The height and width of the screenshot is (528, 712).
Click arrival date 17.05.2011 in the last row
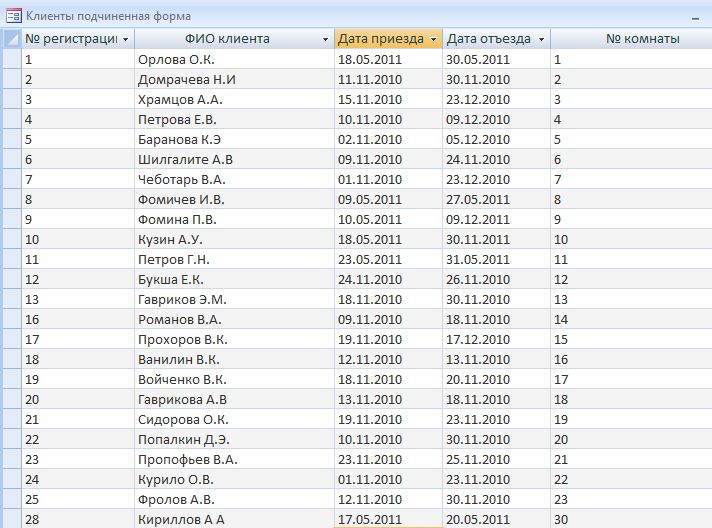coord(388,518)
